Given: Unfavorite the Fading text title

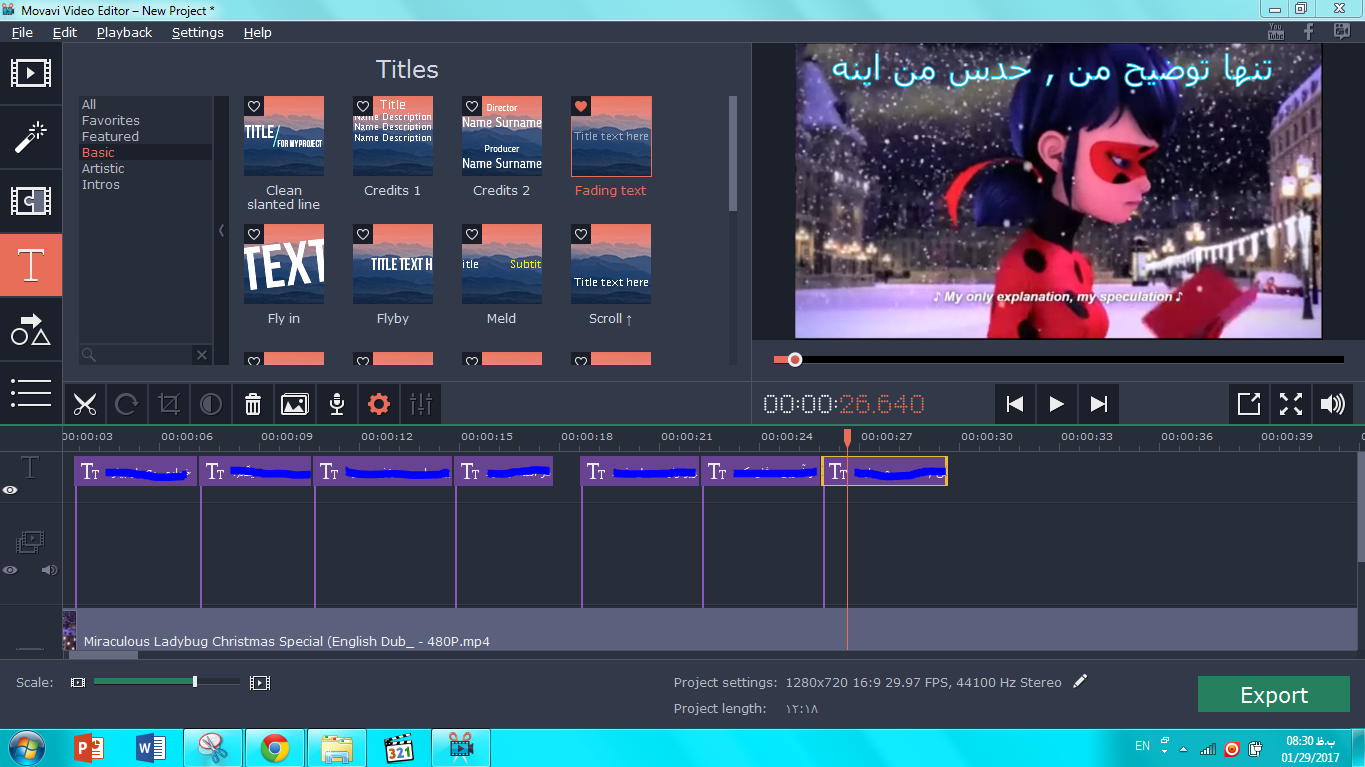Looking at the screenshot, I should [581, 106].
